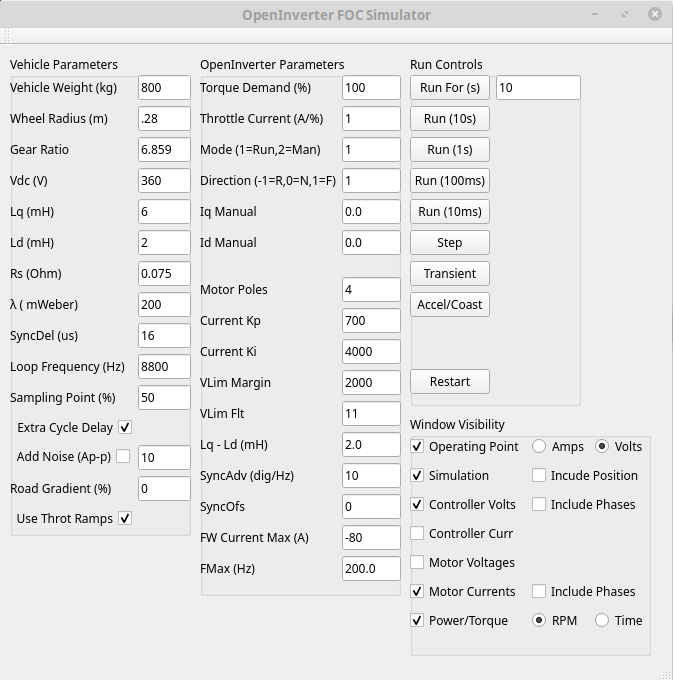Image resolution: width=673 pixels, height=680 pixels.
Task: Click the Run (1s) button
Action: point(450,150)
